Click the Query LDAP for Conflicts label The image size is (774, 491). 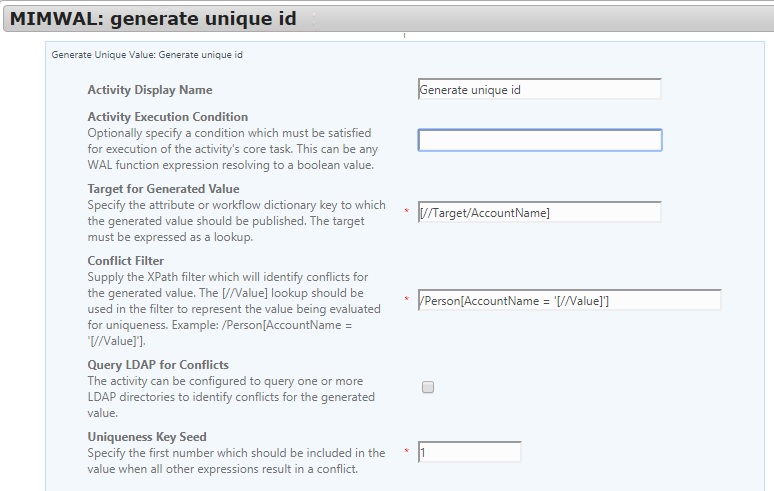coord(158,365)
